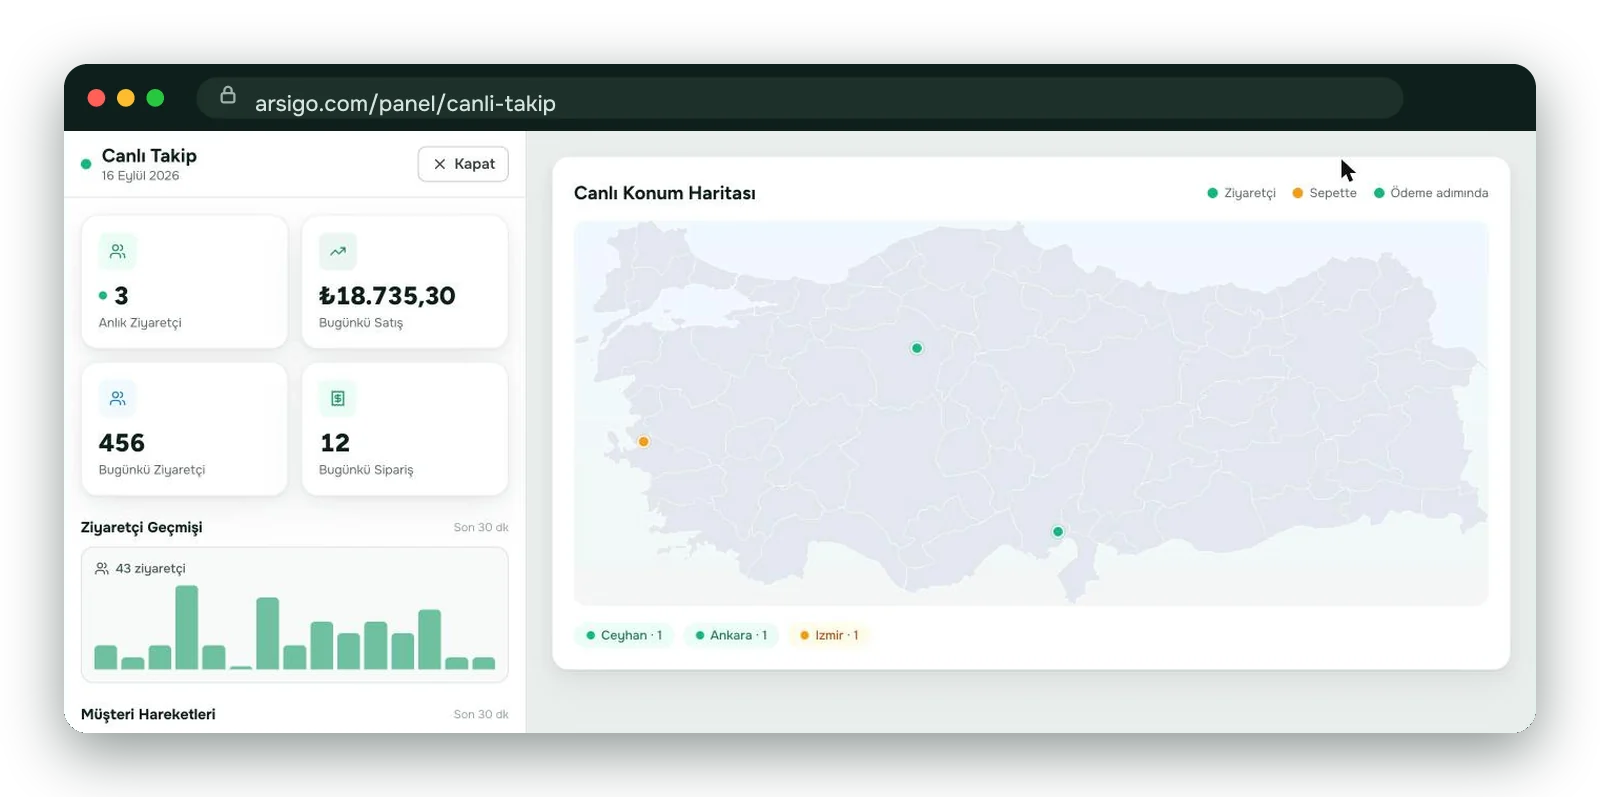Screen dimensions: 1600x797
Task: Click the Izmir · 1 location chip
Action: (x=829, y=635)
